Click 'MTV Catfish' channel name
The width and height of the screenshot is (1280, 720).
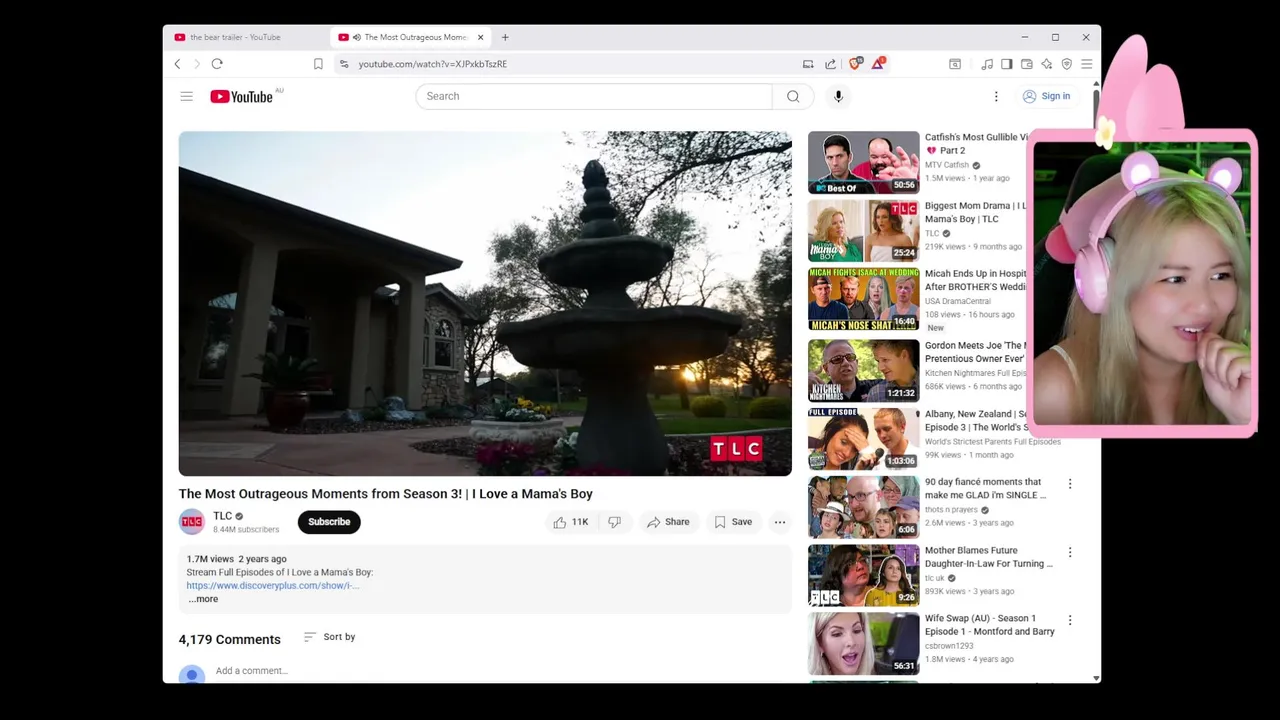pos(947,165)
